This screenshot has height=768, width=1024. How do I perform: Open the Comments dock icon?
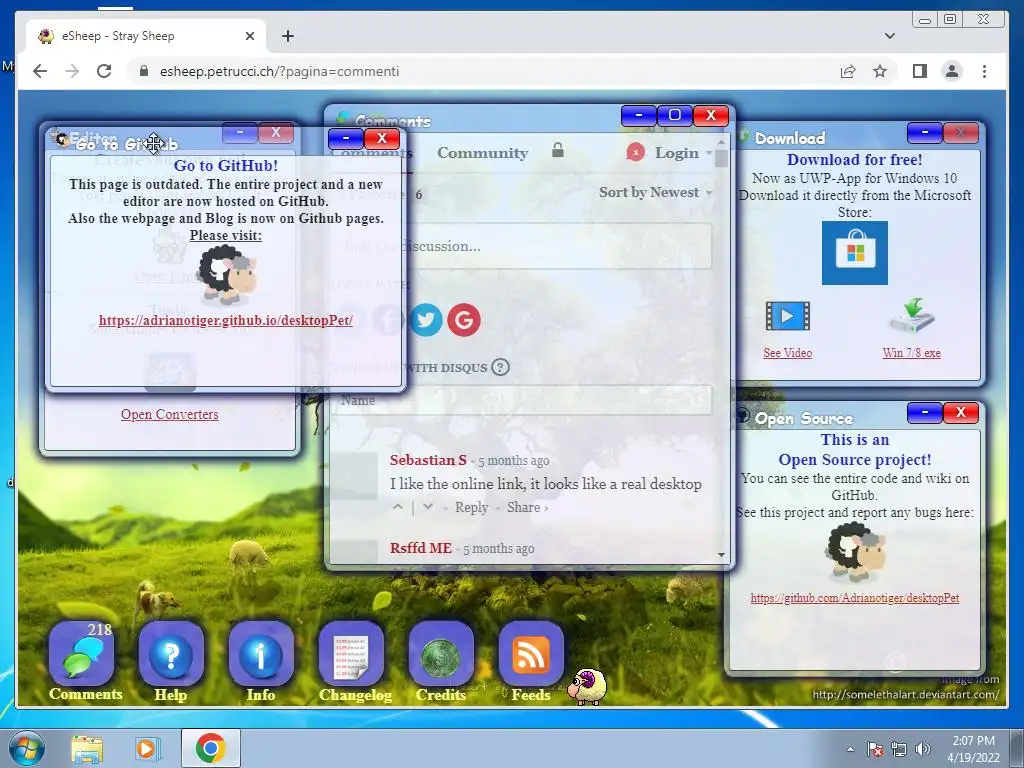(x=82, y=653)
